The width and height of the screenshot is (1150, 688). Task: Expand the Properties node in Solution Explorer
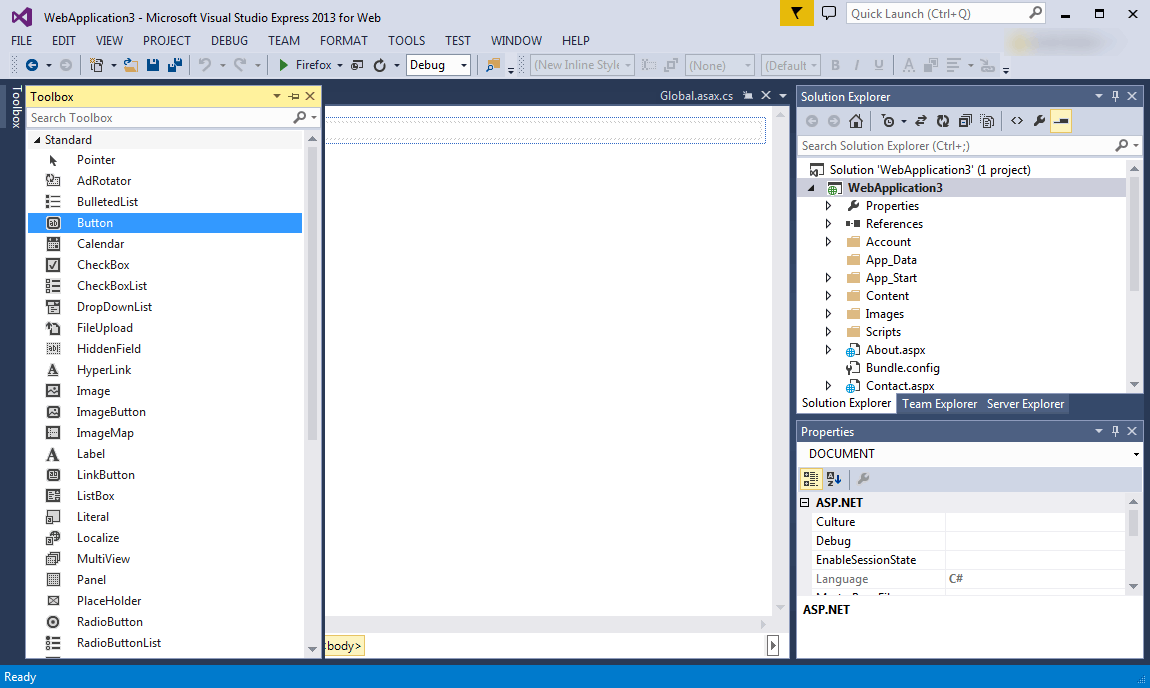tap(829, 206)
